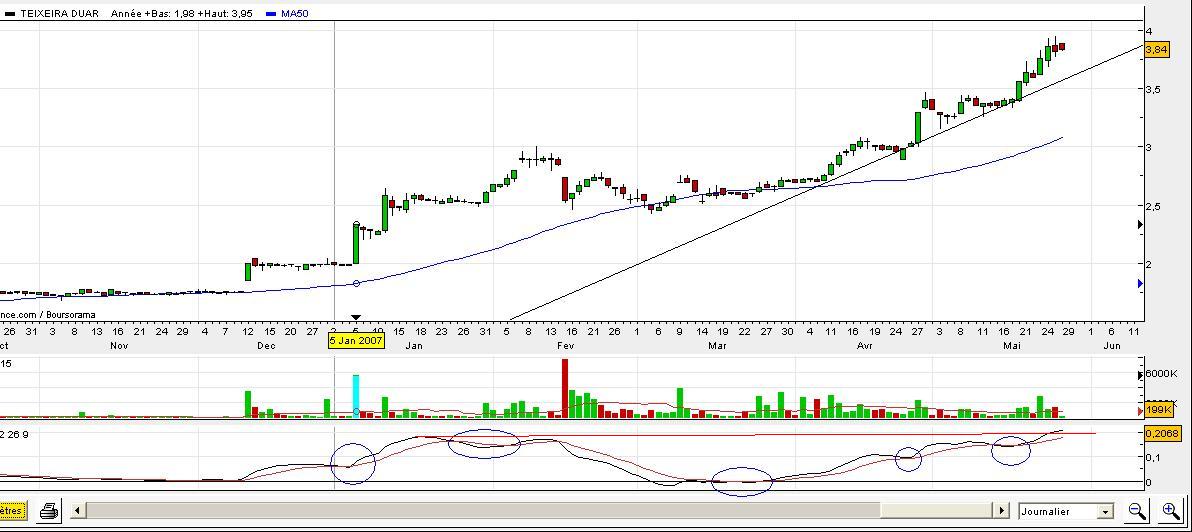This screenshot has width=1192, height=532.
Task: Click the horizontal scrollbar thumb
Action: pos(937,511)
